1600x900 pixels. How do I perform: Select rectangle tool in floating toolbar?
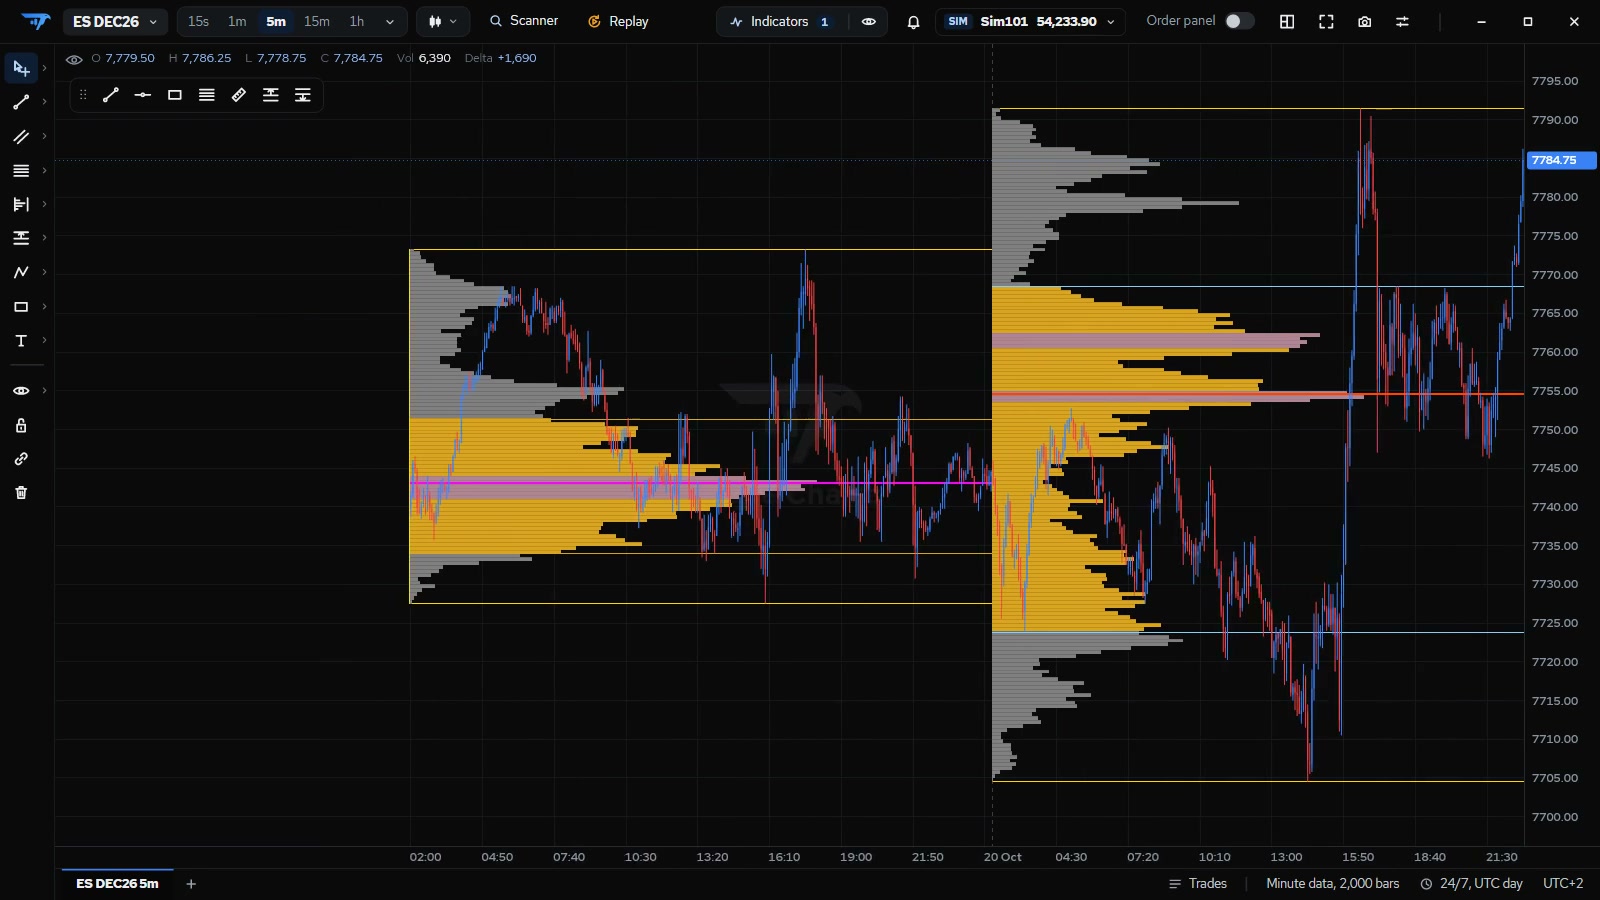pos(175,95)
